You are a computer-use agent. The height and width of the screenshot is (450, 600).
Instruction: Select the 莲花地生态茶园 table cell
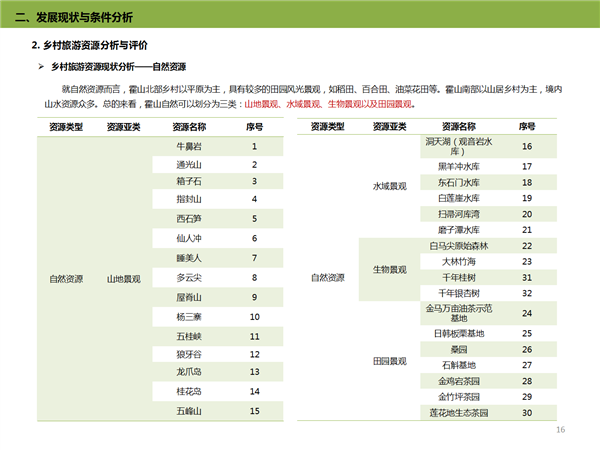point(459,412)
